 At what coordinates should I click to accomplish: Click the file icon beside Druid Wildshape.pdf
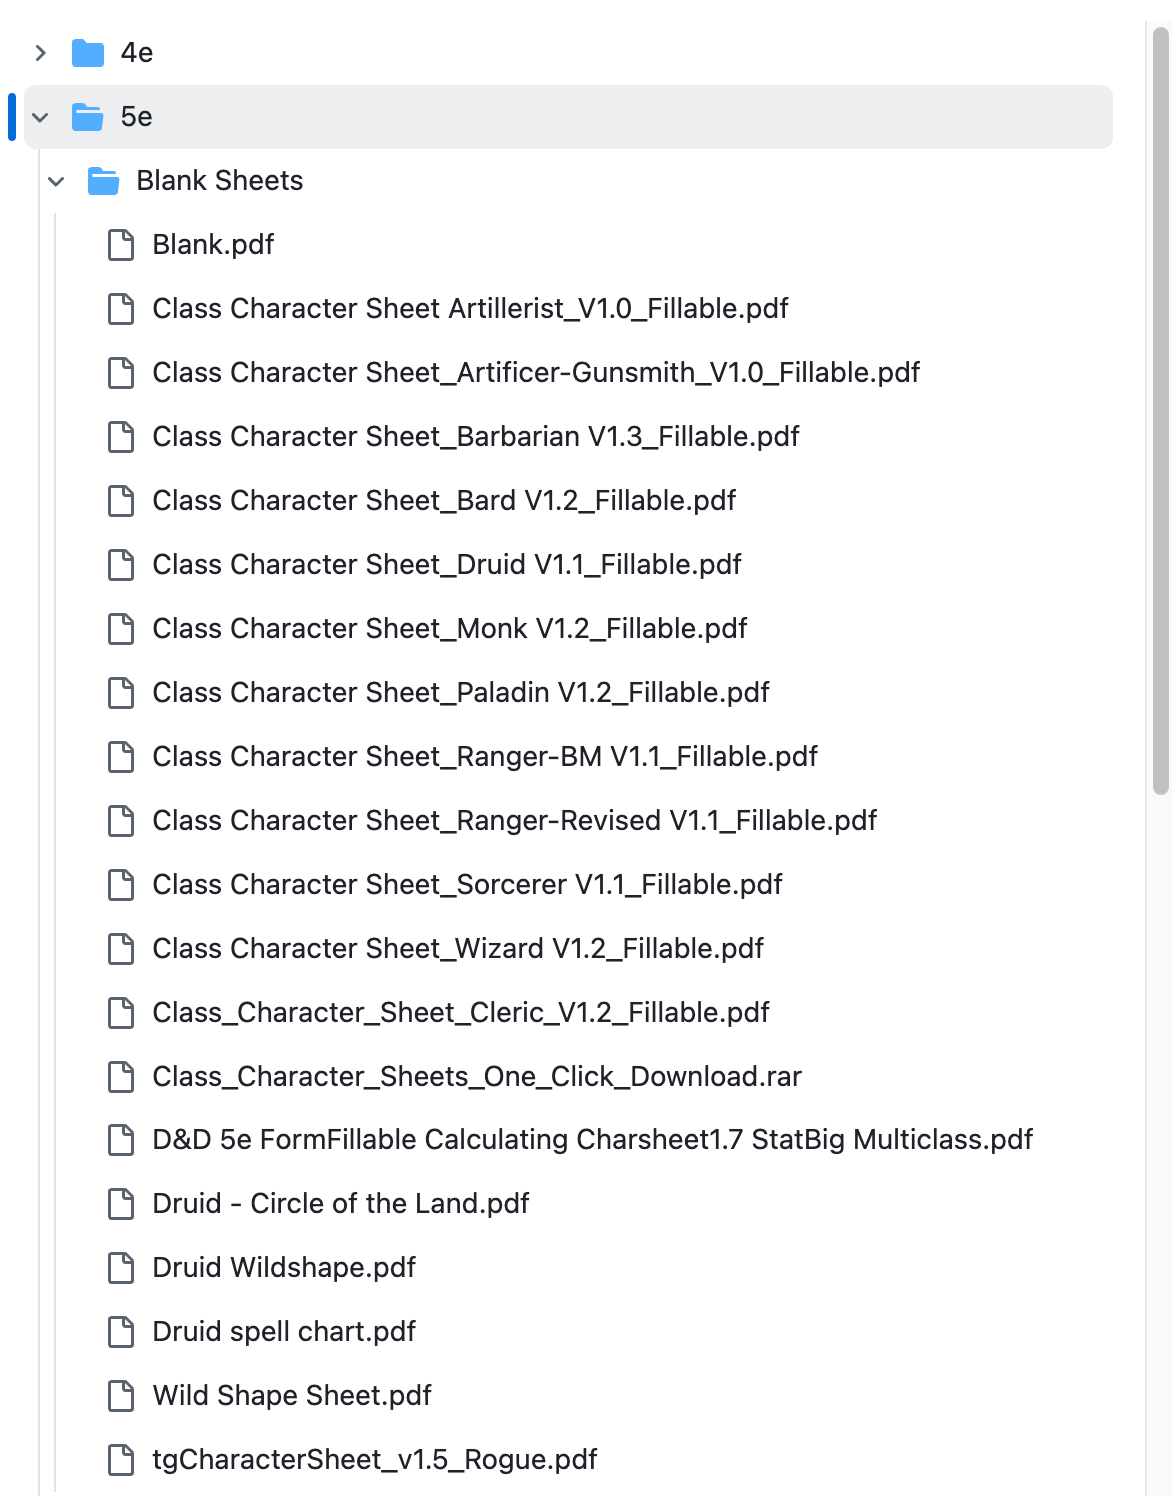click(x=121, y=1268)
